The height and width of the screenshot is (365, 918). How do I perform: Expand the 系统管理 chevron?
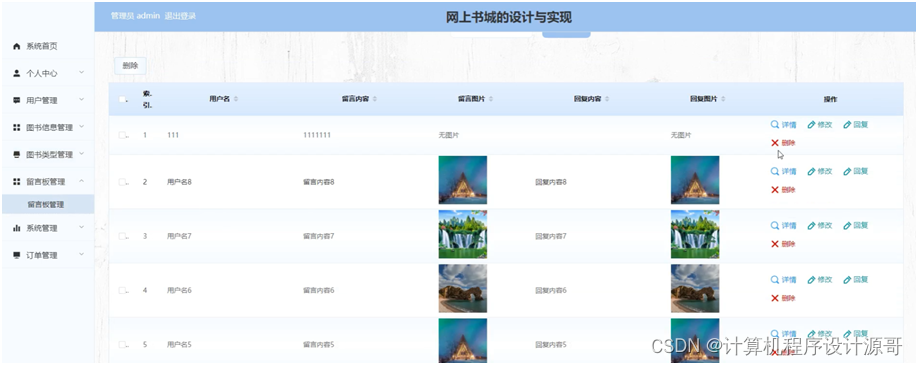point(81,227)
